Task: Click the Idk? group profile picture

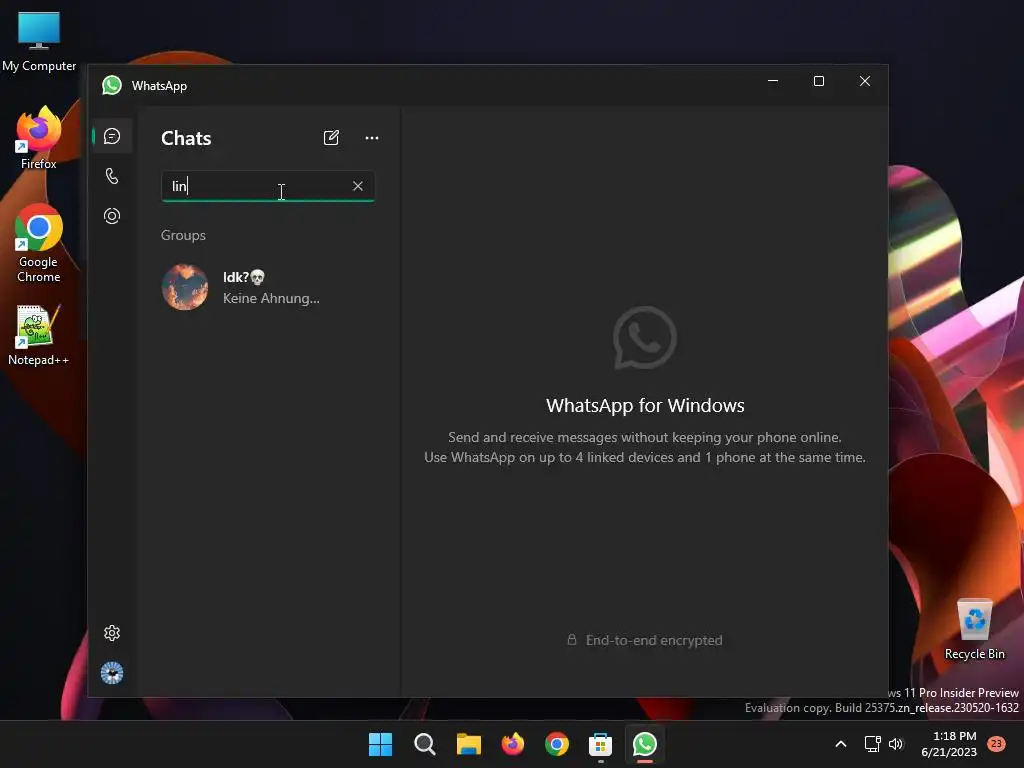Action: [185, 287]
